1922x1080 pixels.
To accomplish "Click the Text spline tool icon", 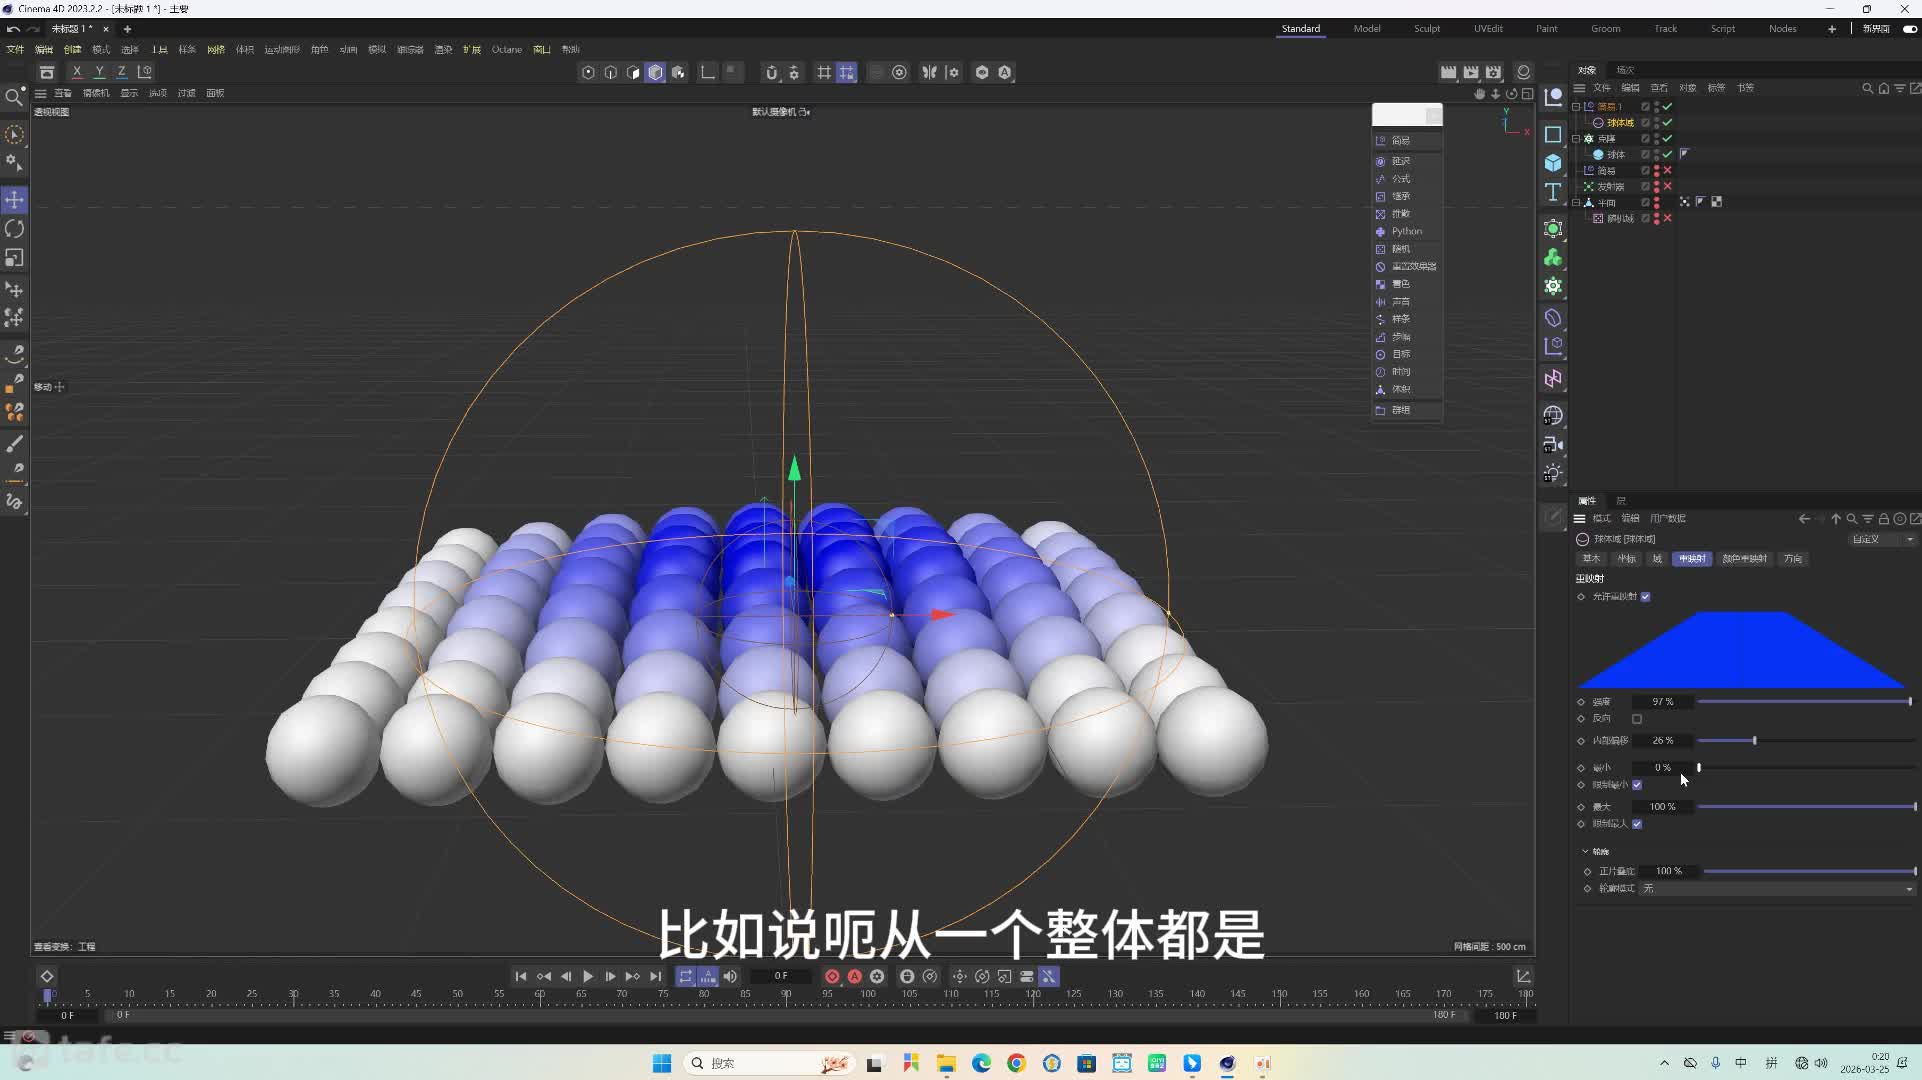I will (1553, 192).
